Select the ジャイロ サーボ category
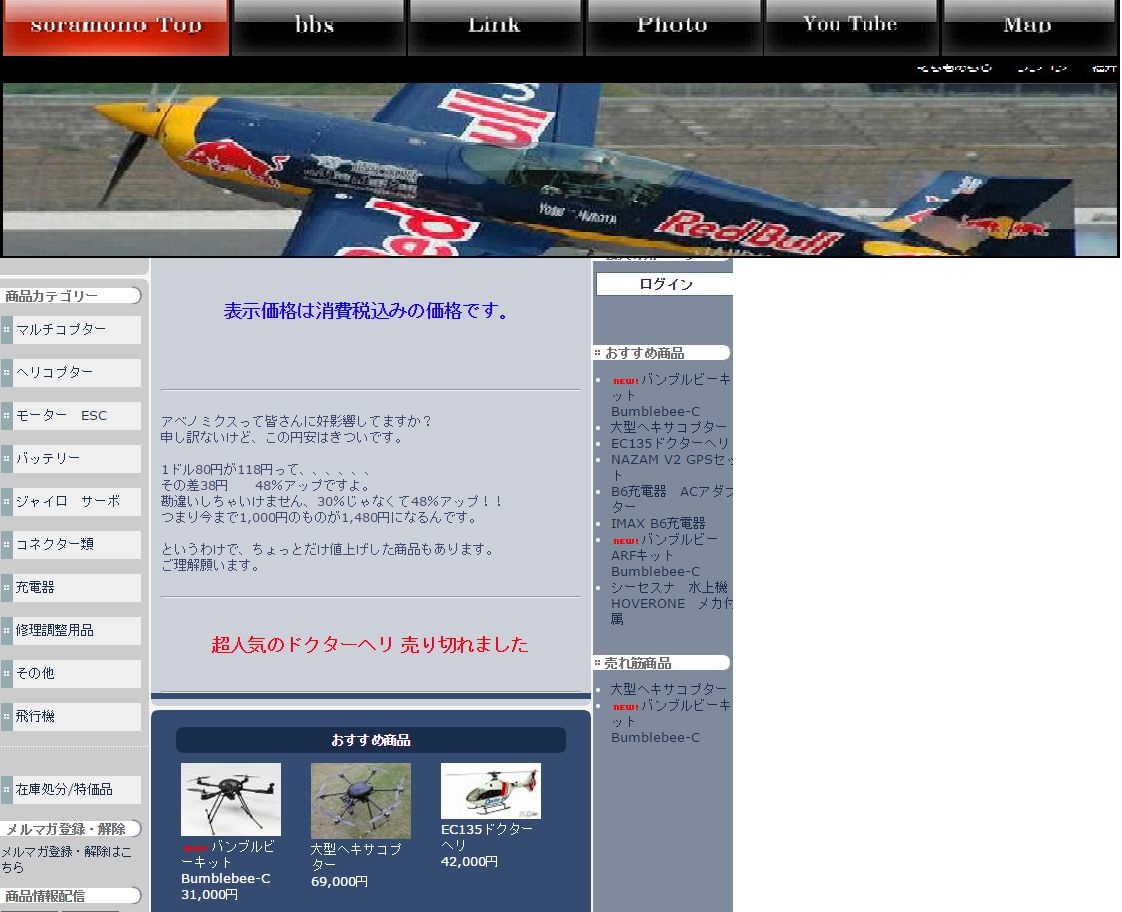The image size is (1122, 912). pos(71,501)
